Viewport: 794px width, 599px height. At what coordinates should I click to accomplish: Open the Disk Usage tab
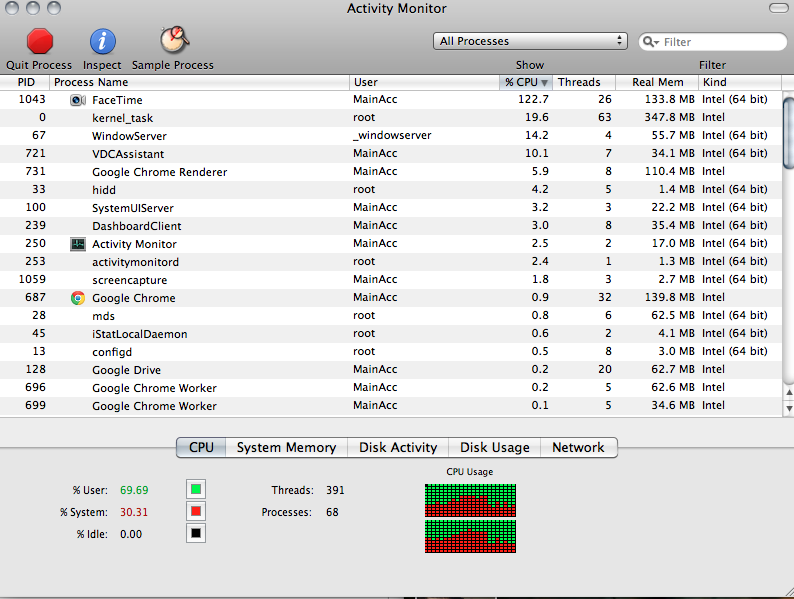point(495,448)
